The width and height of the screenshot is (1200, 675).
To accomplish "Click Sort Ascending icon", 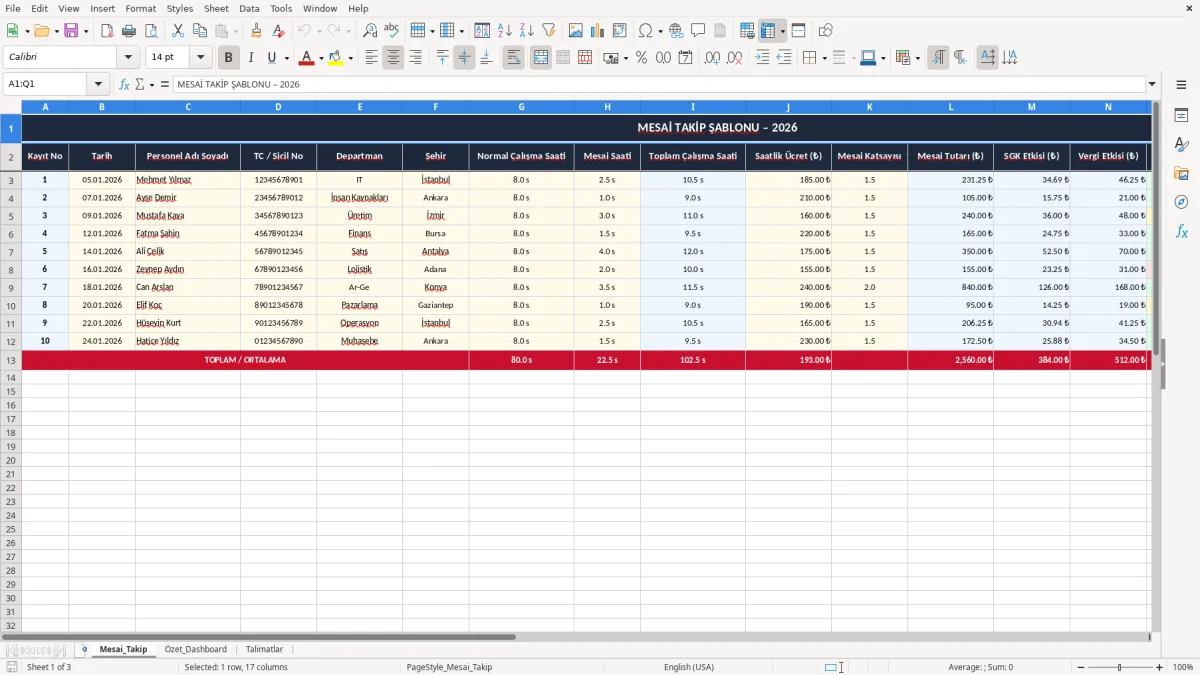I will [505, 31].
